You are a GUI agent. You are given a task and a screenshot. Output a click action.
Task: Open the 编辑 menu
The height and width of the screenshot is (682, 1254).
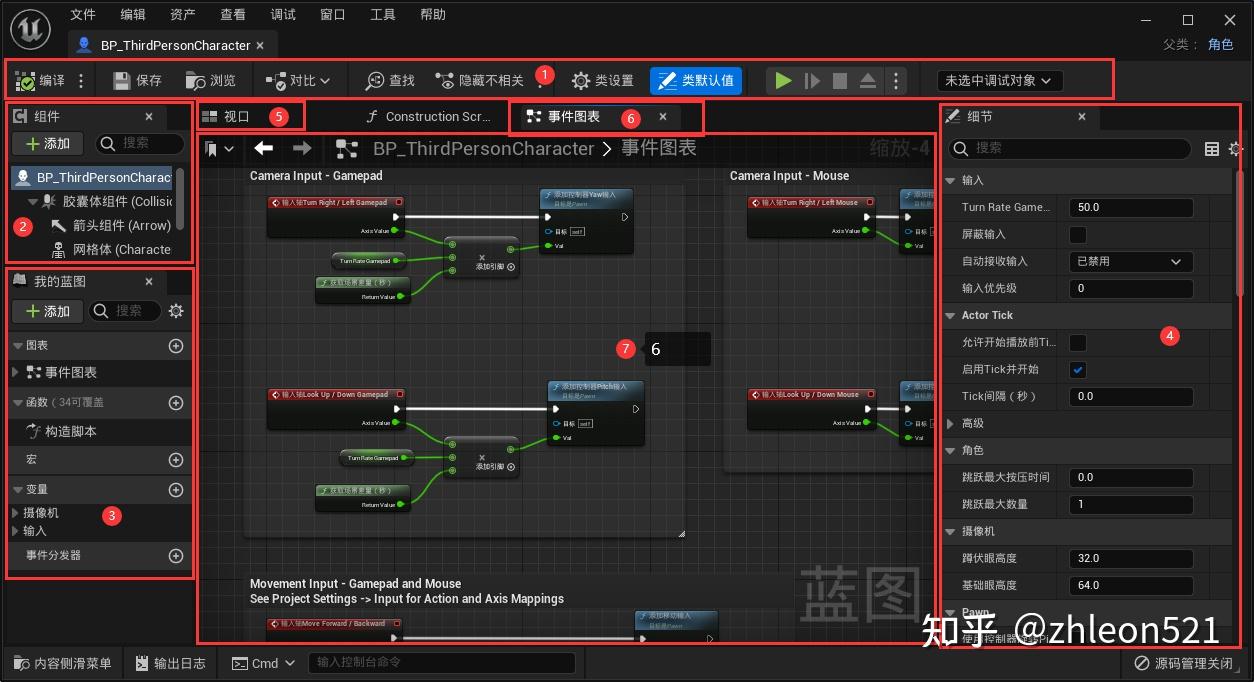point(132,14)
